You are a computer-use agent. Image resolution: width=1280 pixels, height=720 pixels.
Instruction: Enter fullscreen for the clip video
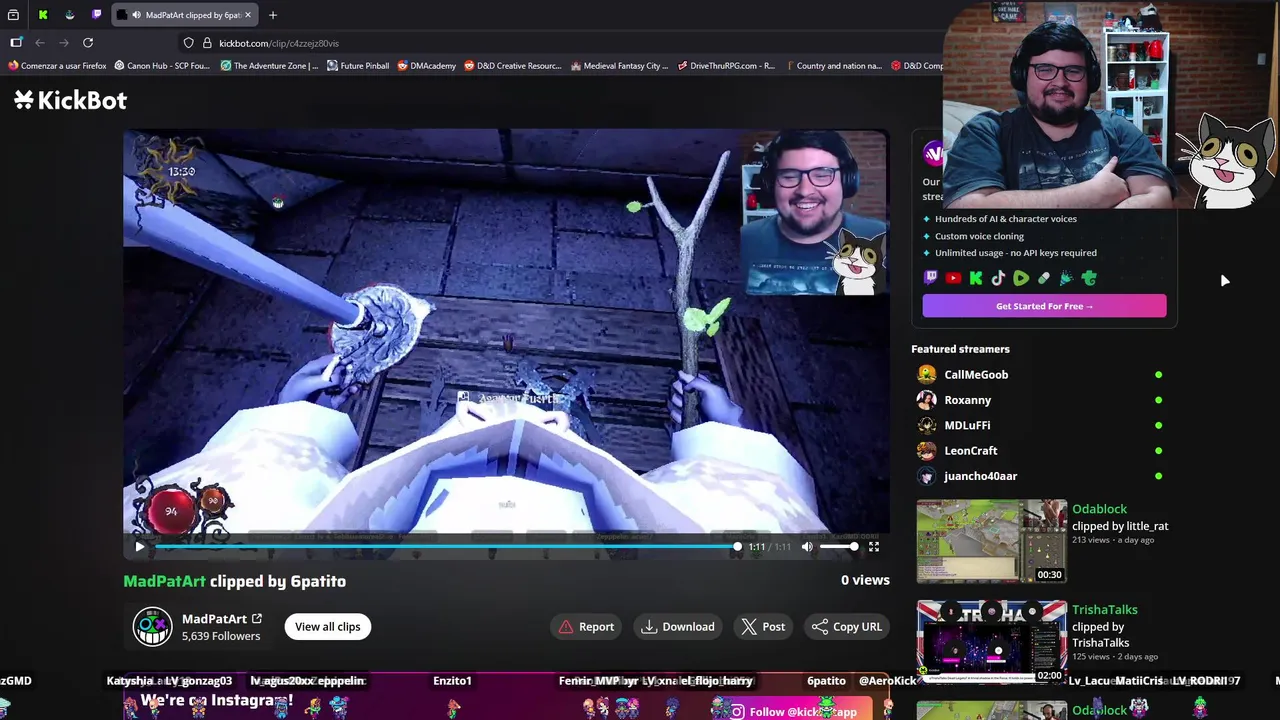tap(874, 547)
